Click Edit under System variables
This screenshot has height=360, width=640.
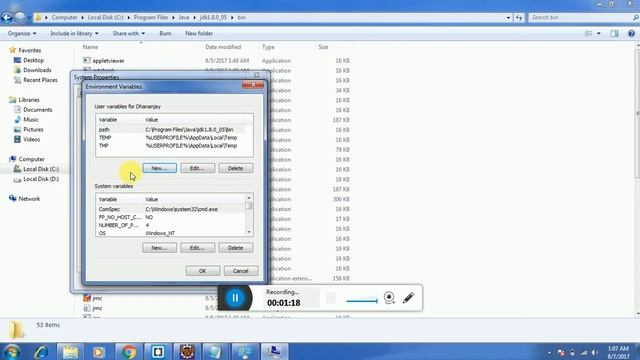click(x=198, y=248)
